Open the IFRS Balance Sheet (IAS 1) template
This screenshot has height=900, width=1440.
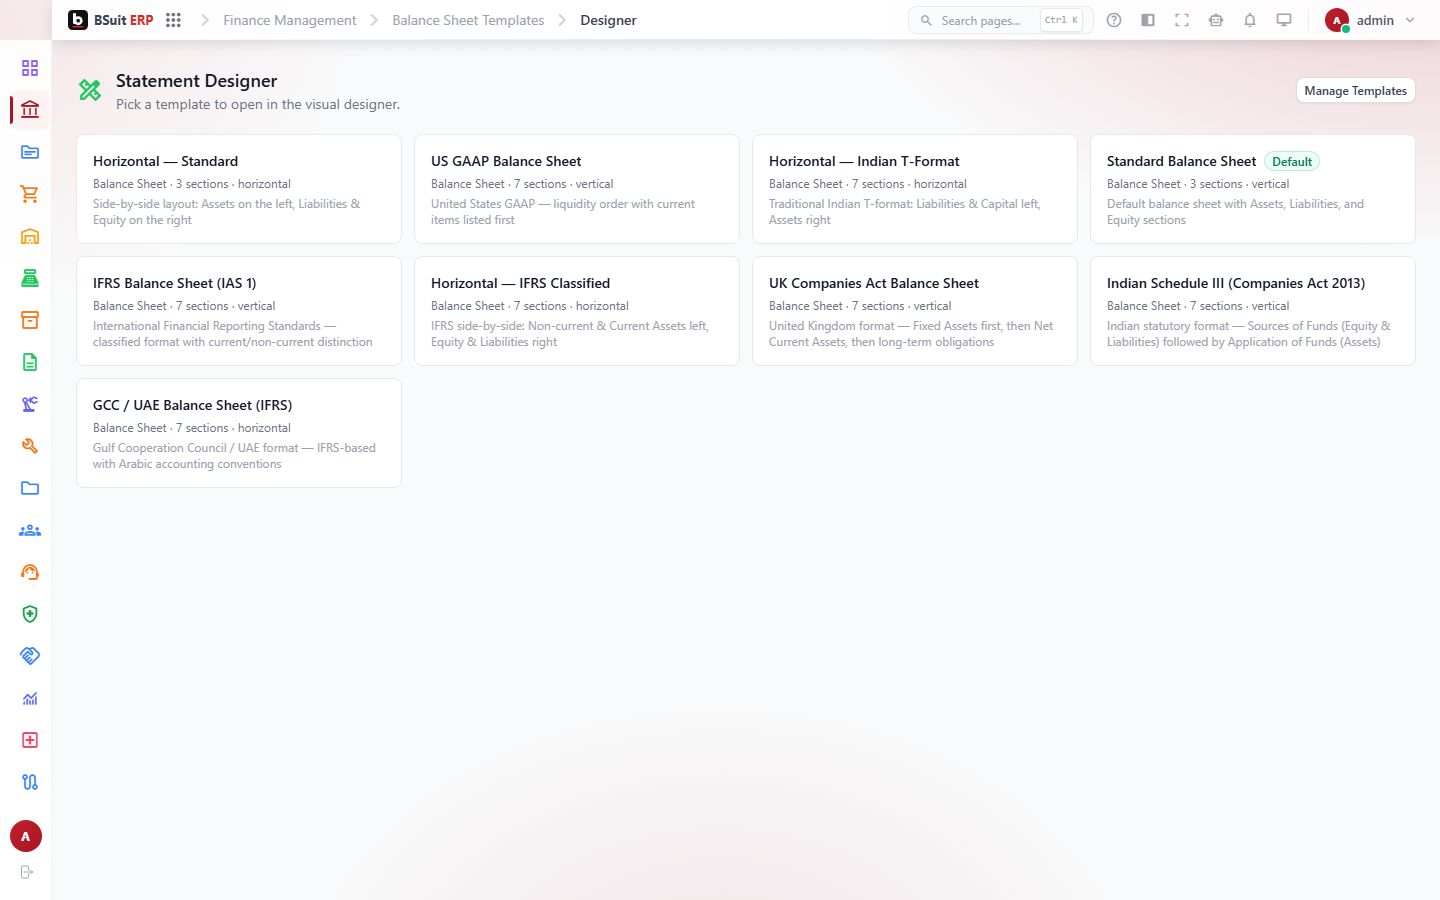pyautogui.click(x=239, y=311)
